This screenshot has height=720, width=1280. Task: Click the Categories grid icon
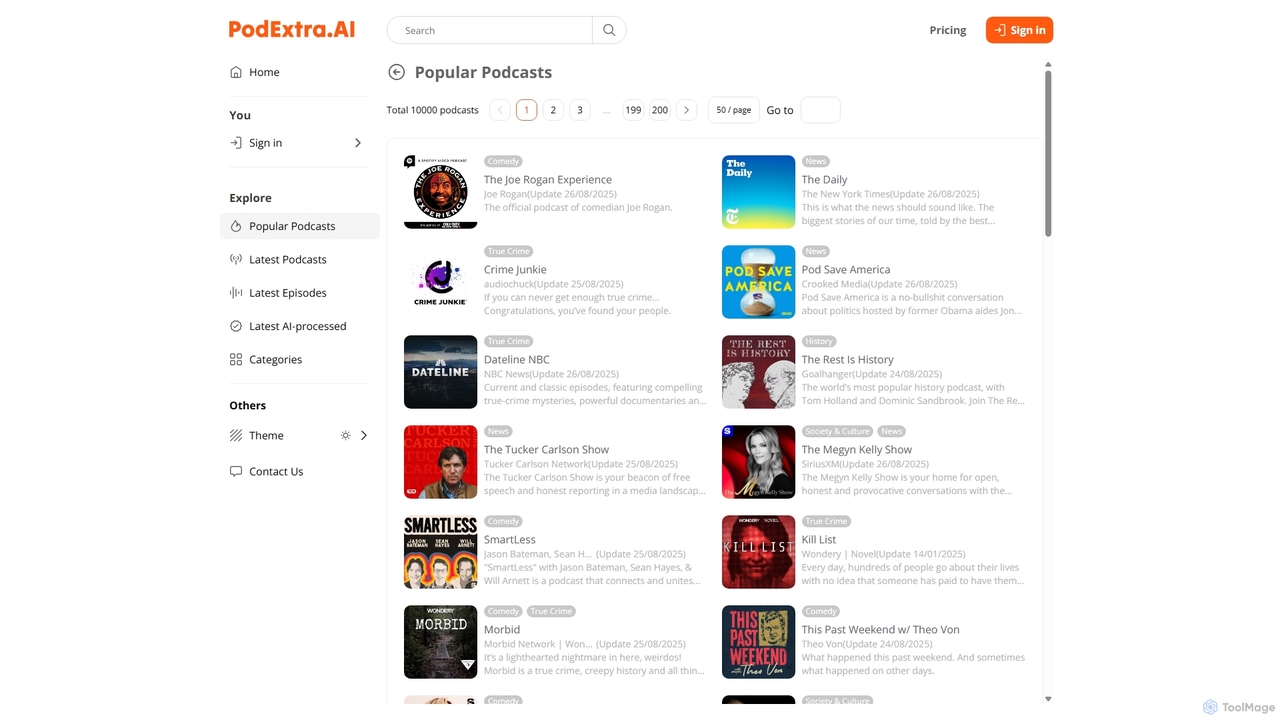pos(236,359)
